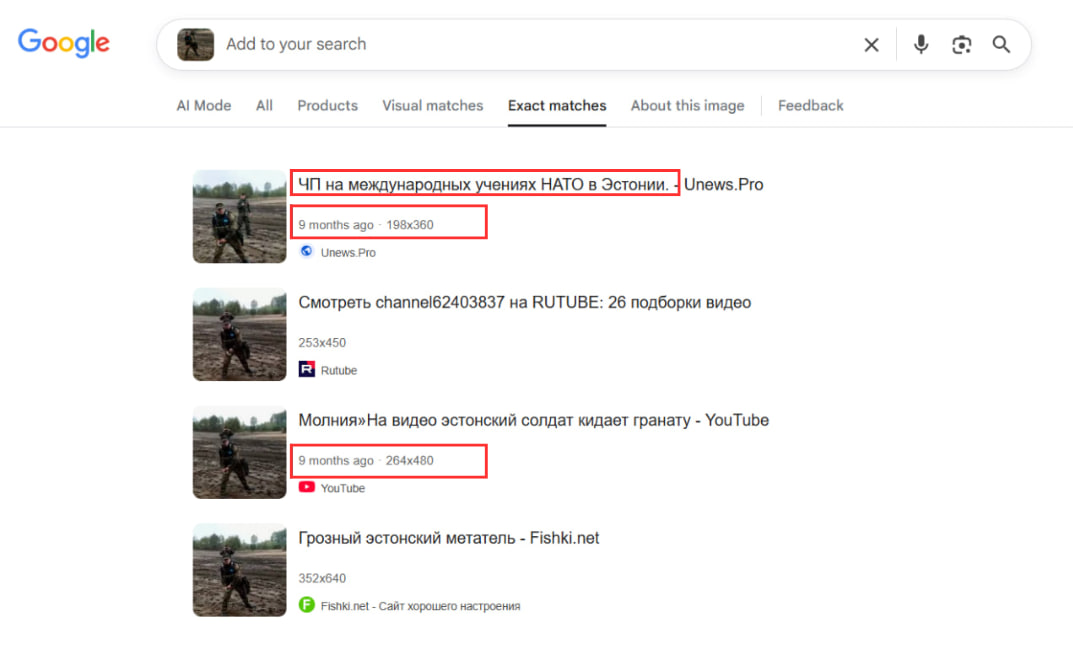Click the YouTube favicon
1073x655 pixels.
307,487
